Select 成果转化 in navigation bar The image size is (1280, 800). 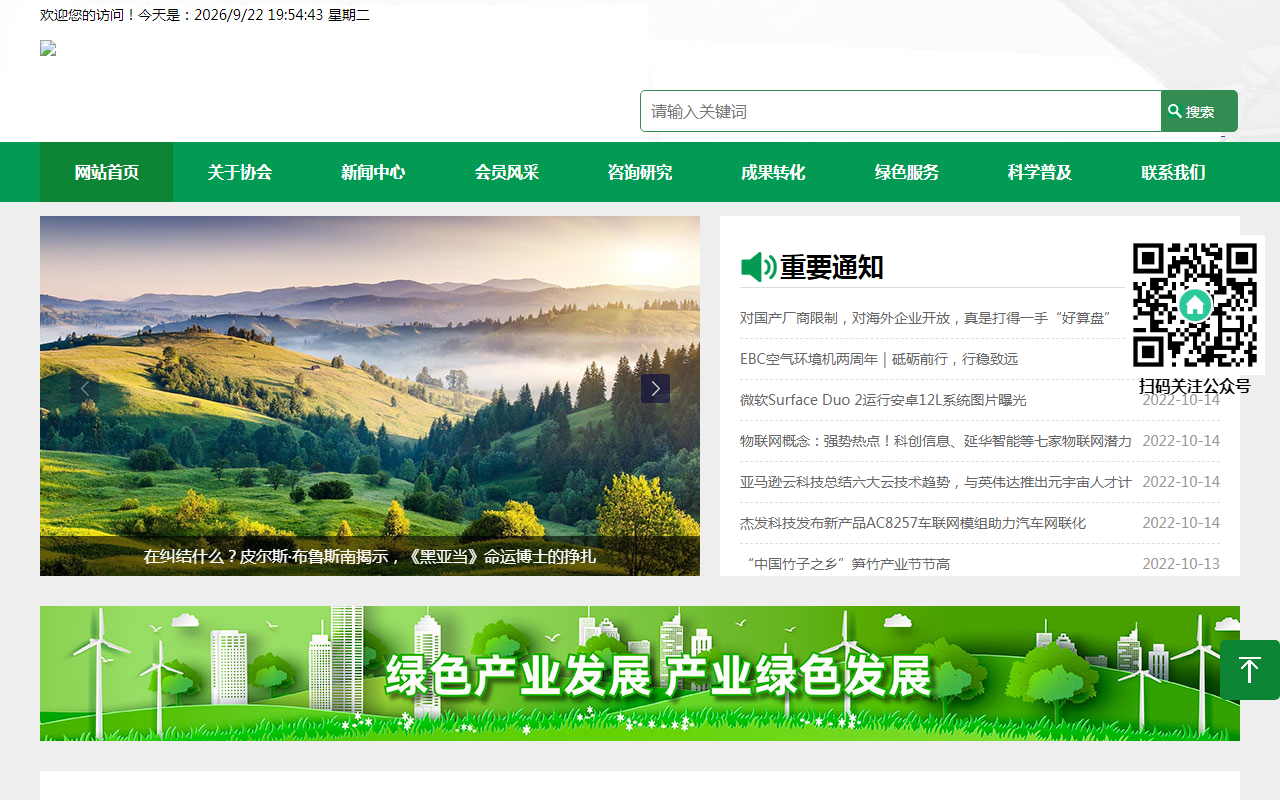773,172
